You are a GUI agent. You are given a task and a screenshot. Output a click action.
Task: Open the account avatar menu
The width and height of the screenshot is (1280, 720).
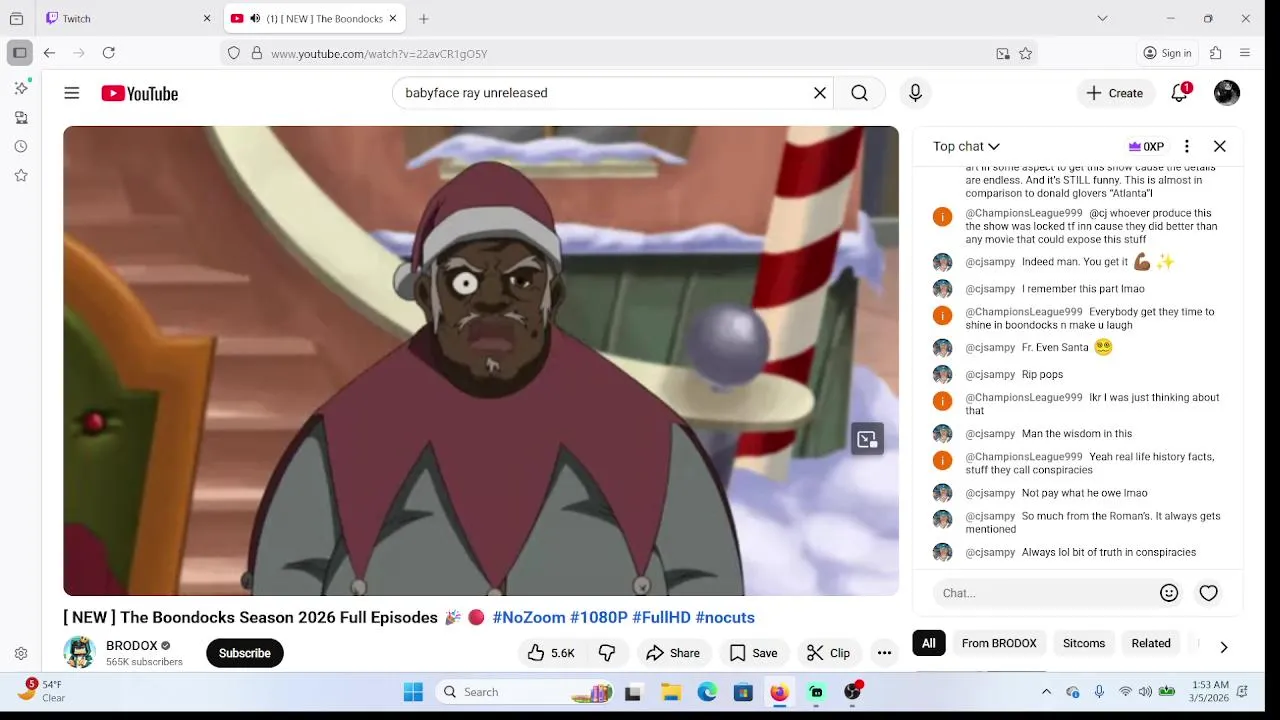[1227, 93]
